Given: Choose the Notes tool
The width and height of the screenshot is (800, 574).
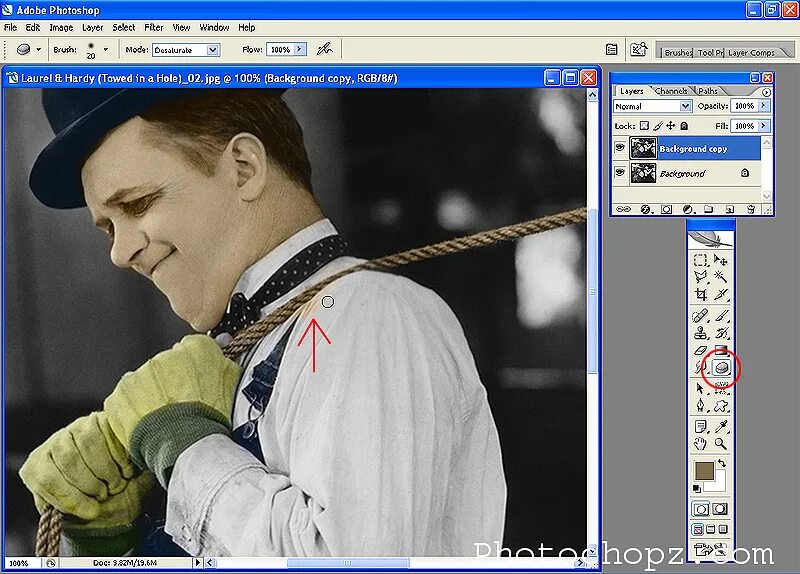Looking at the screenshot, I should click(x=701, y=427).
